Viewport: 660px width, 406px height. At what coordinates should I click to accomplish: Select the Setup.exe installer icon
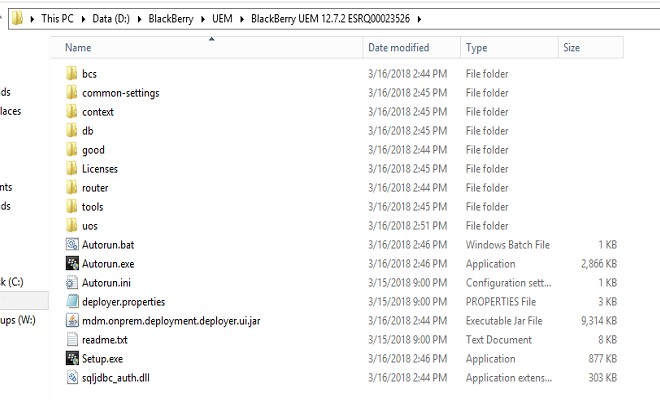tap(71, 358)
